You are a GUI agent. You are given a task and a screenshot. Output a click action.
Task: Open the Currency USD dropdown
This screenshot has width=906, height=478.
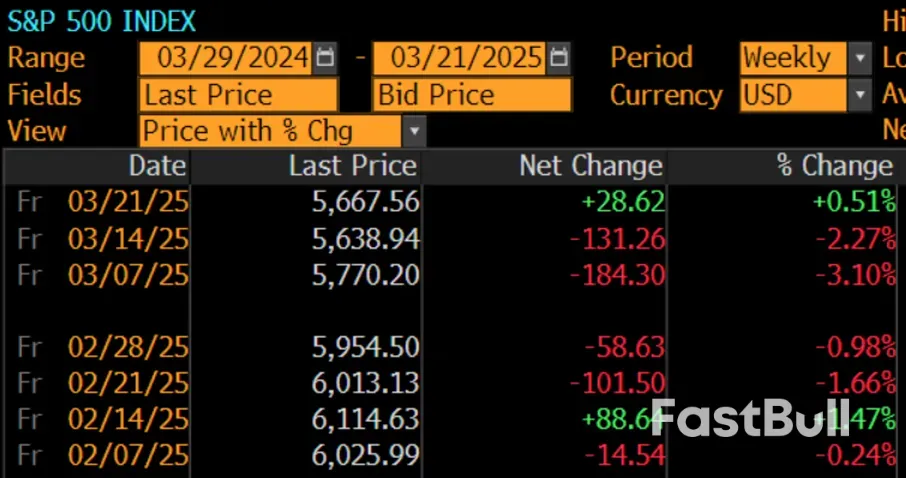coord(860,96)
